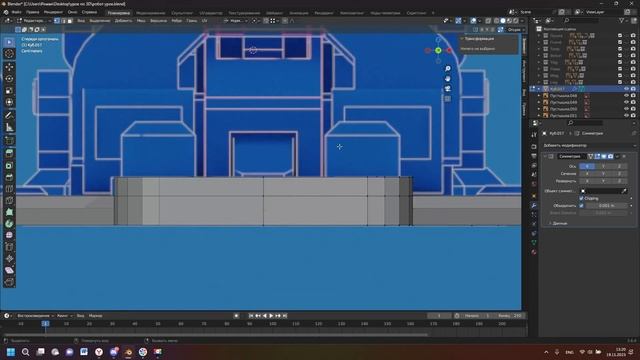This screenshot has width=640, height=360.
Task: Select the Rotate tool
Action: point(9,78)
